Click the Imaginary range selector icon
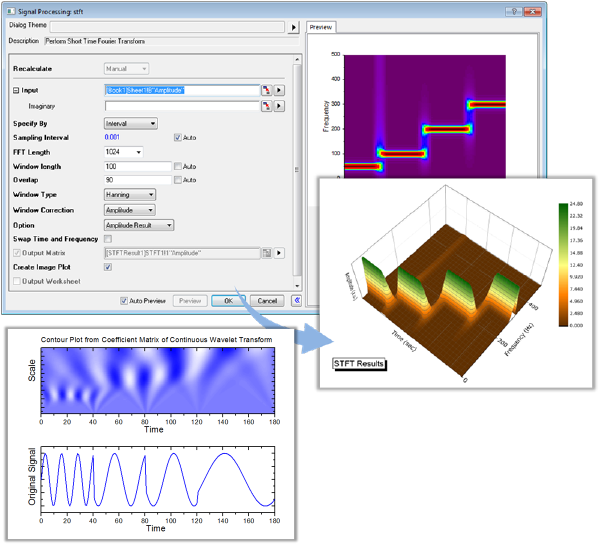601x545 pixels. (267, 104)
